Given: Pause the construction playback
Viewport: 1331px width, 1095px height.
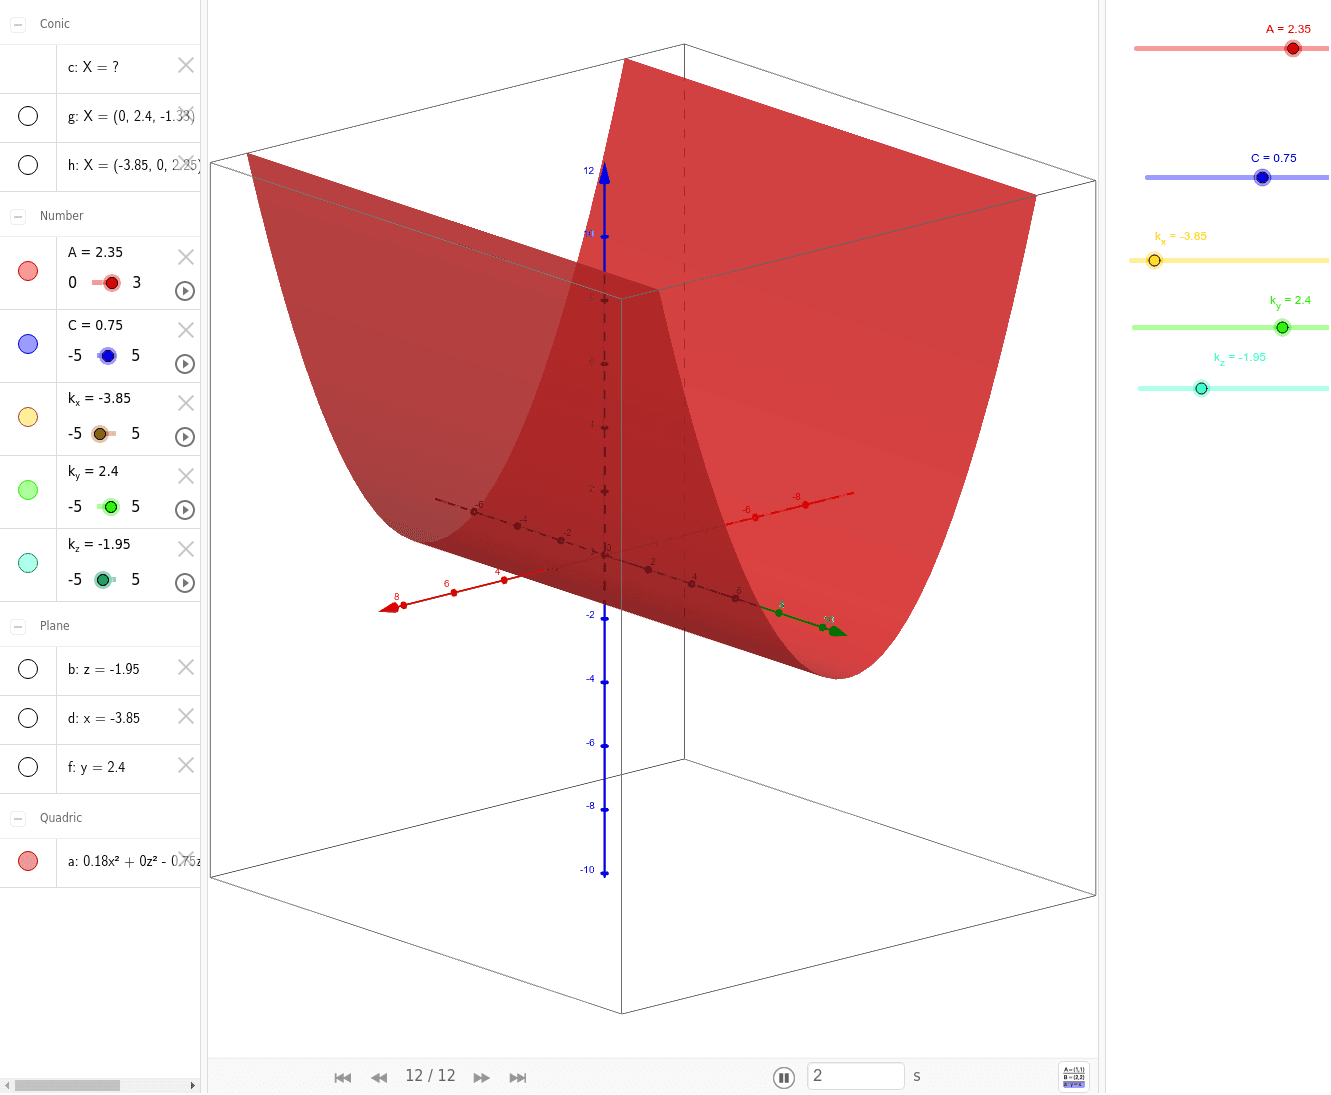Looking at the screenshot, I should click(x=784, y=1077).
